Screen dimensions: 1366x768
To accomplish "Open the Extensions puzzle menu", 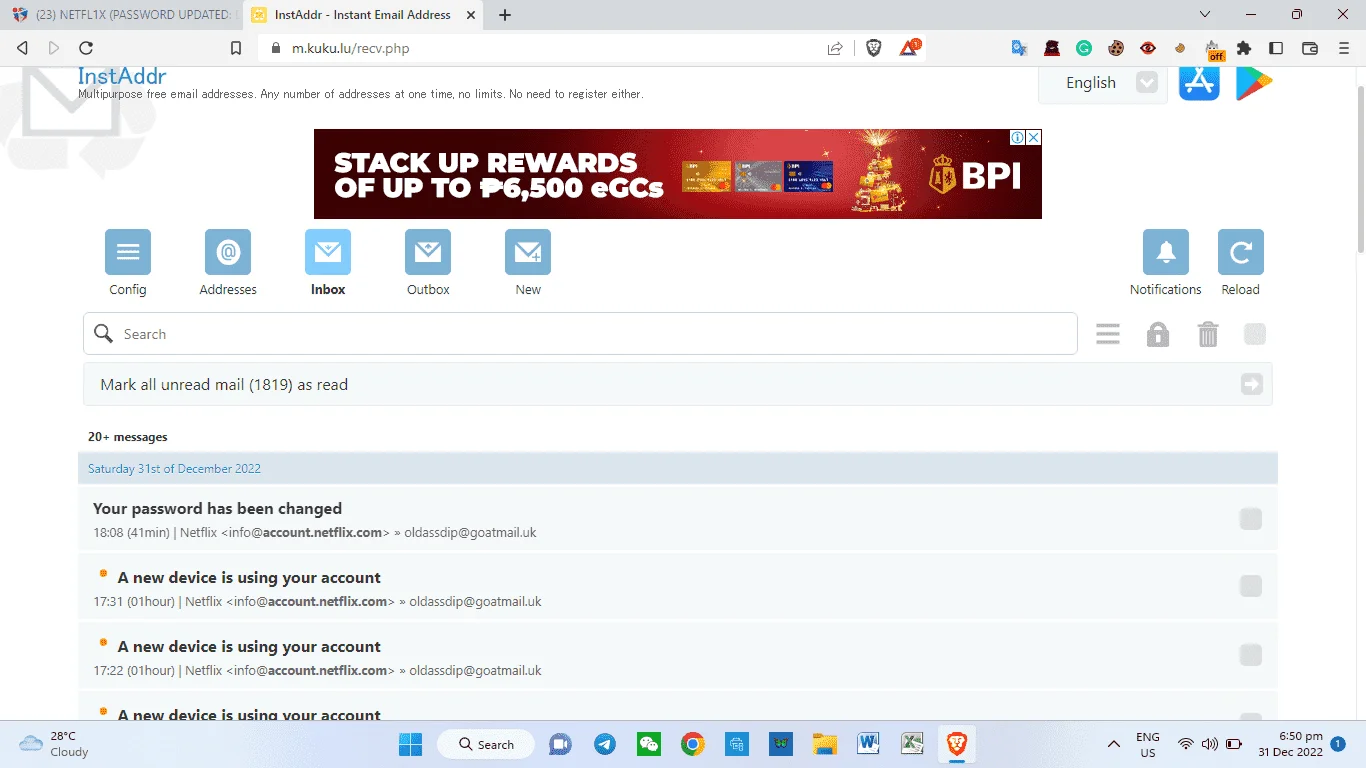I will pos(1244,48).
